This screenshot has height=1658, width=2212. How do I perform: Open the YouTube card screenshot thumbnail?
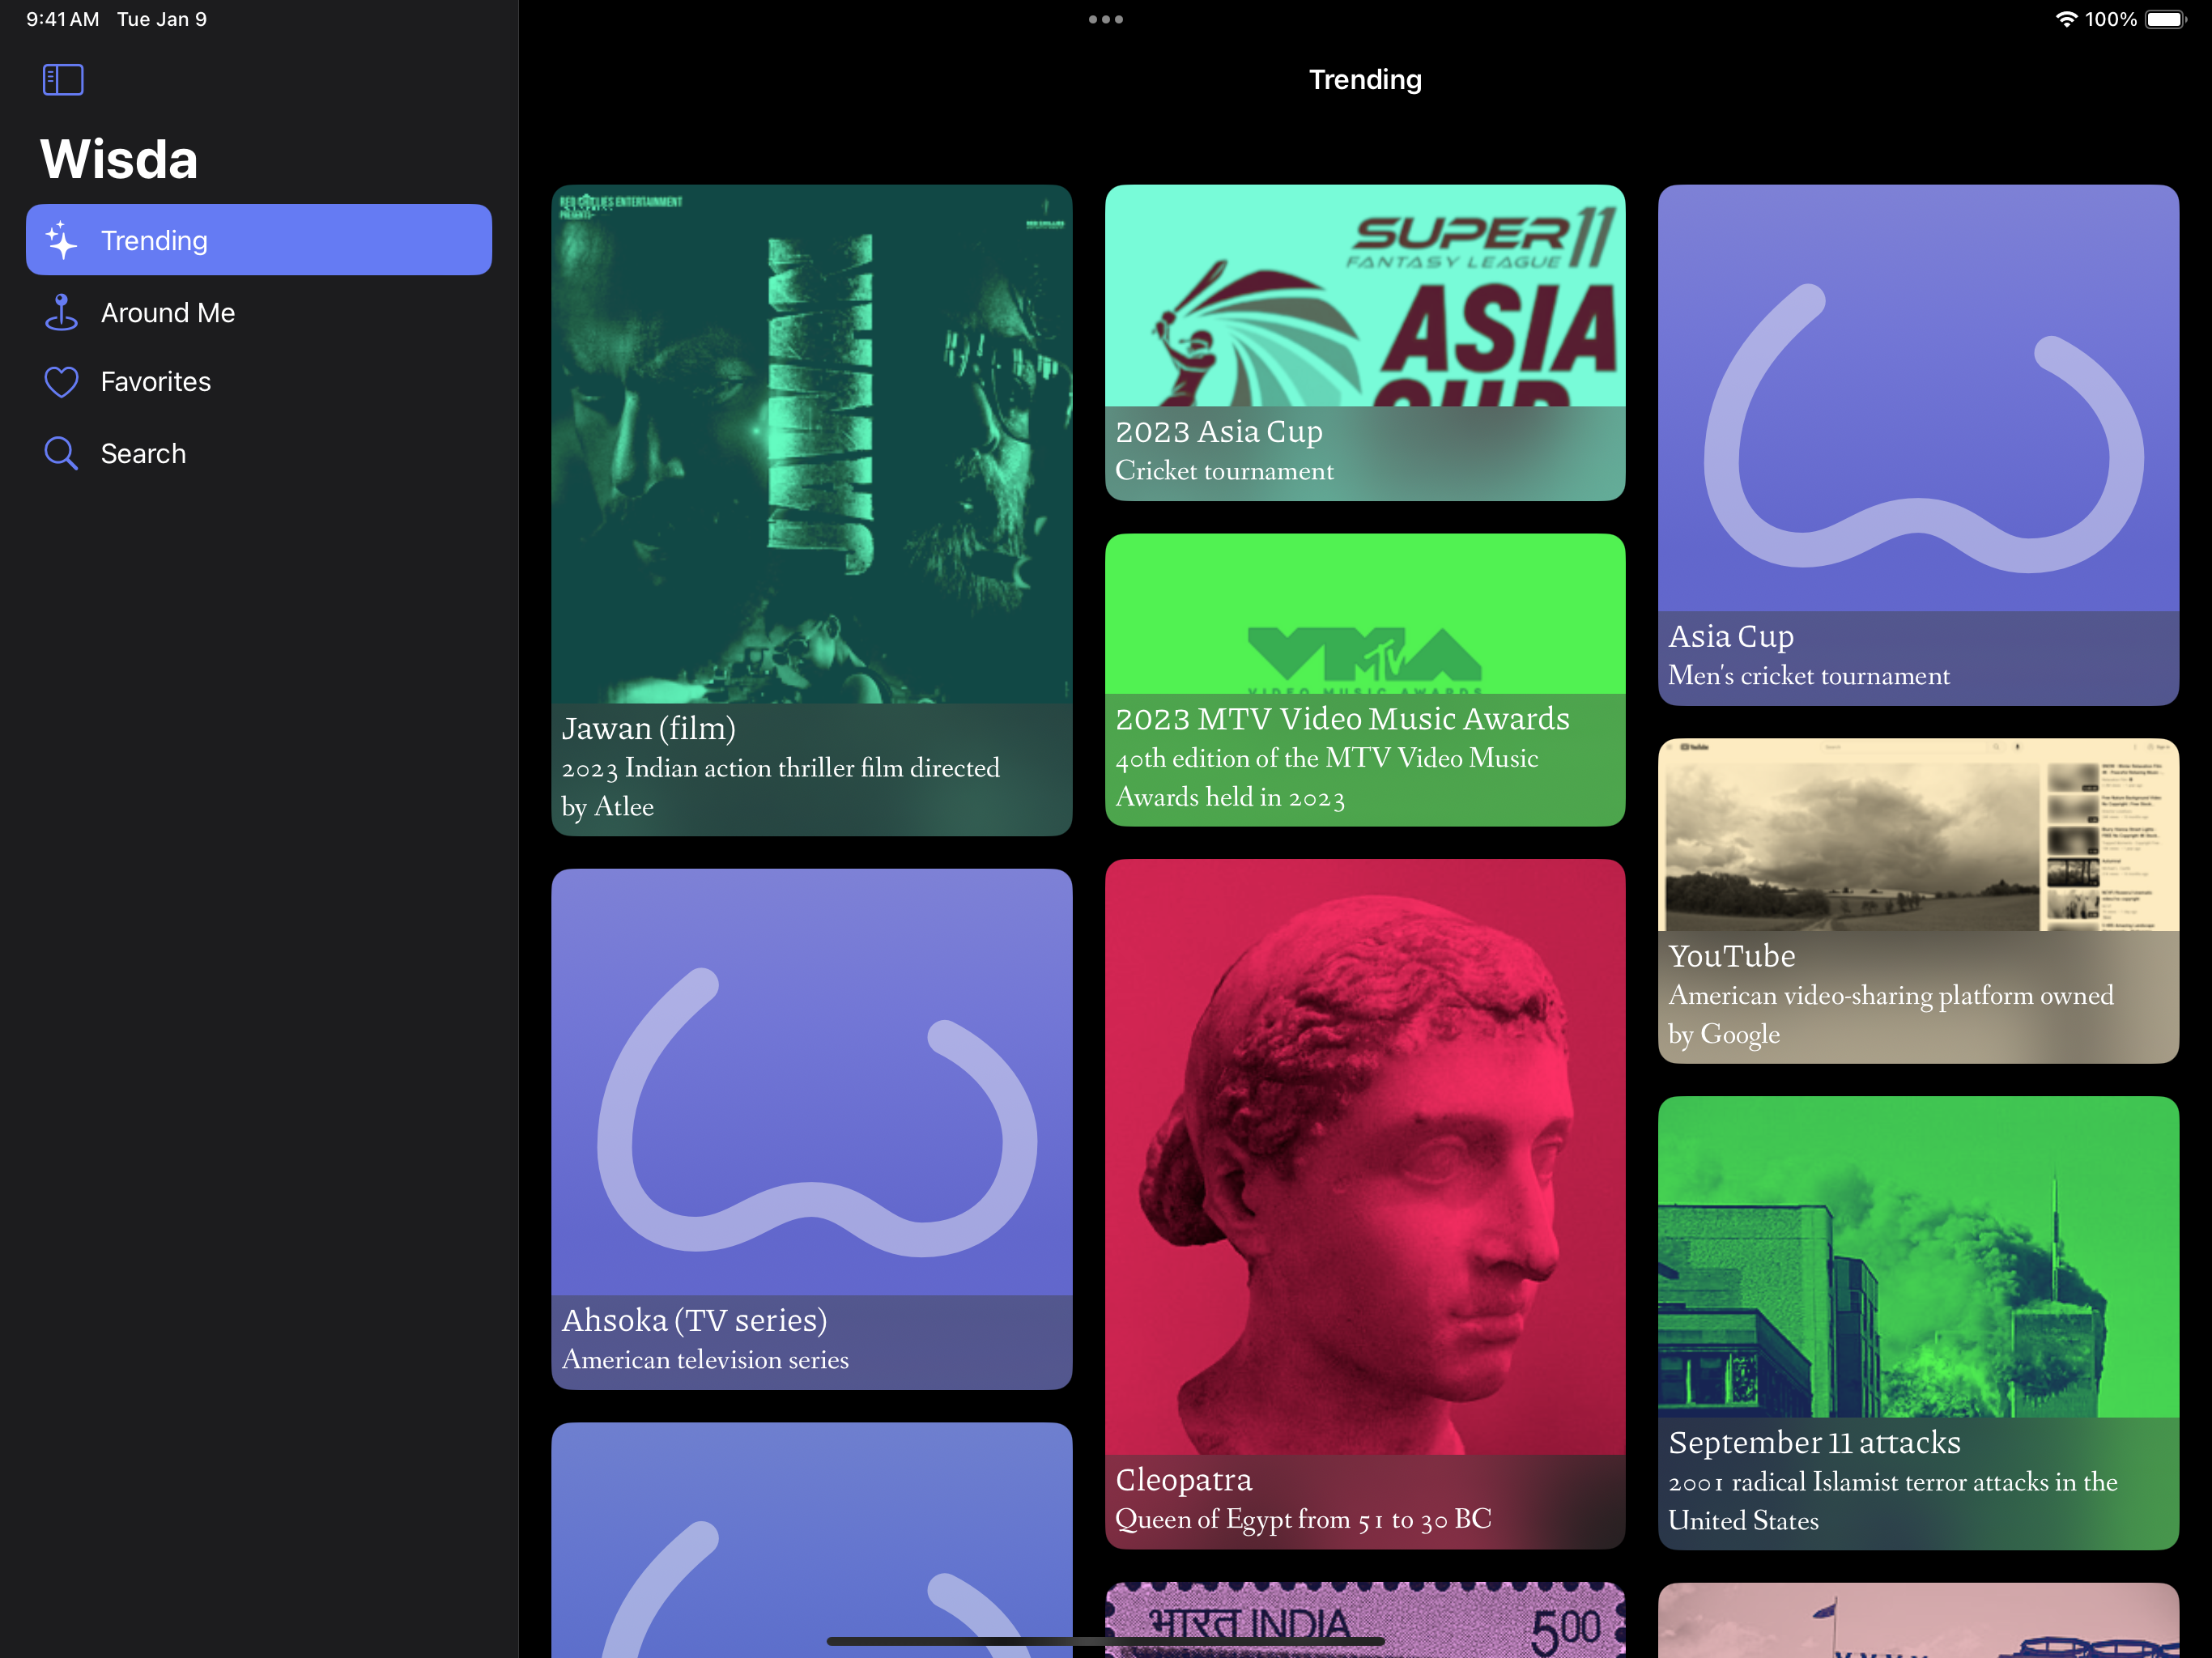(x=1918, y=835)
